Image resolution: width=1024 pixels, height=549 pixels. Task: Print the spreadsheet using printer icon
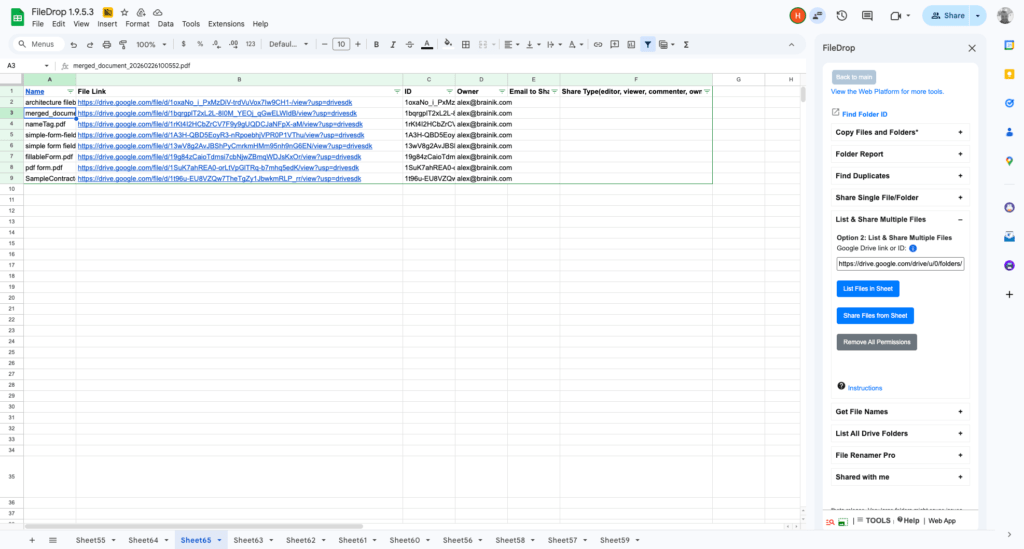tap(106, 44)
